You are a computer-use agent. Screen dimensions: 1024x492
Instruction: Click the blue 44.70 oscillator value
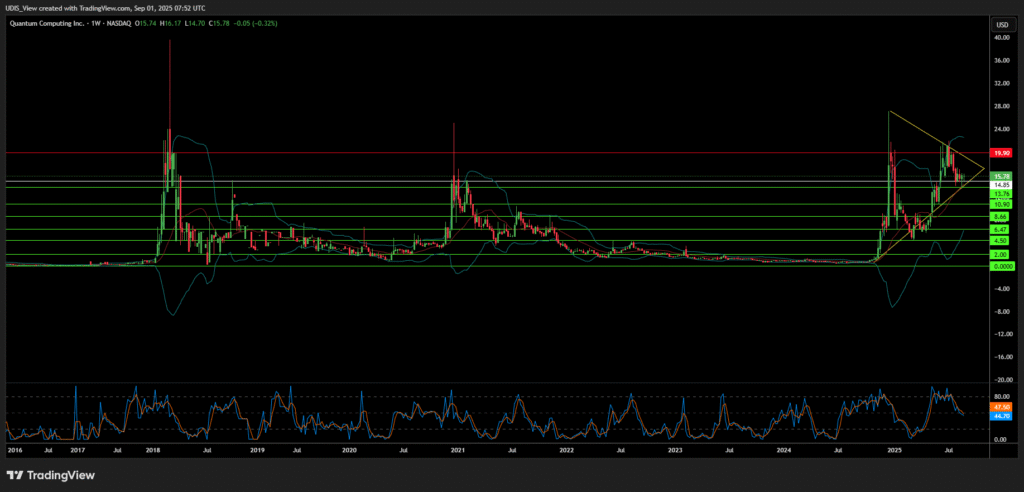999,415
